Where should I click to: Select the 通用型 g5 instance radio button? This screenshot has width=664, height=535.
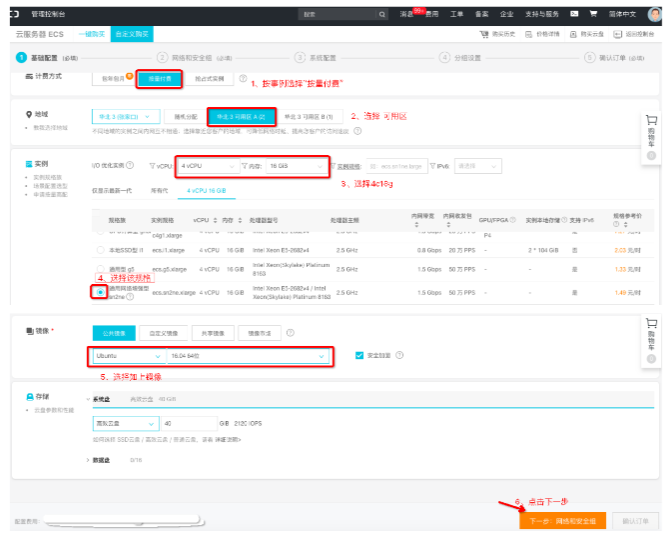(x=100, y=269)
